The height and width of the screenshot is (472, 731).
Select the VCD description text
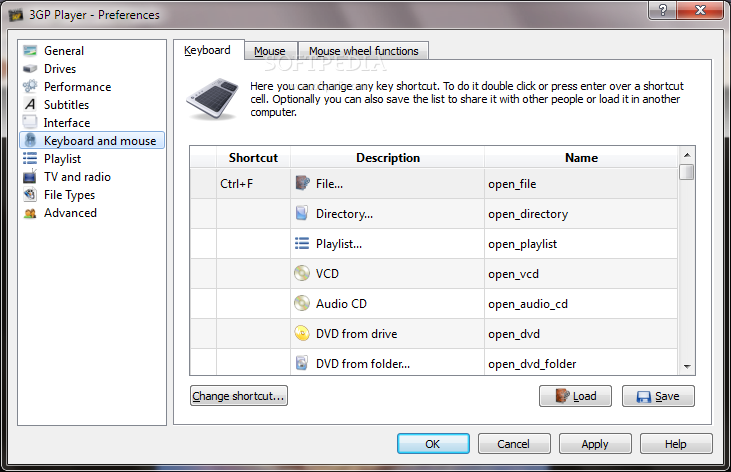(327, 273)
